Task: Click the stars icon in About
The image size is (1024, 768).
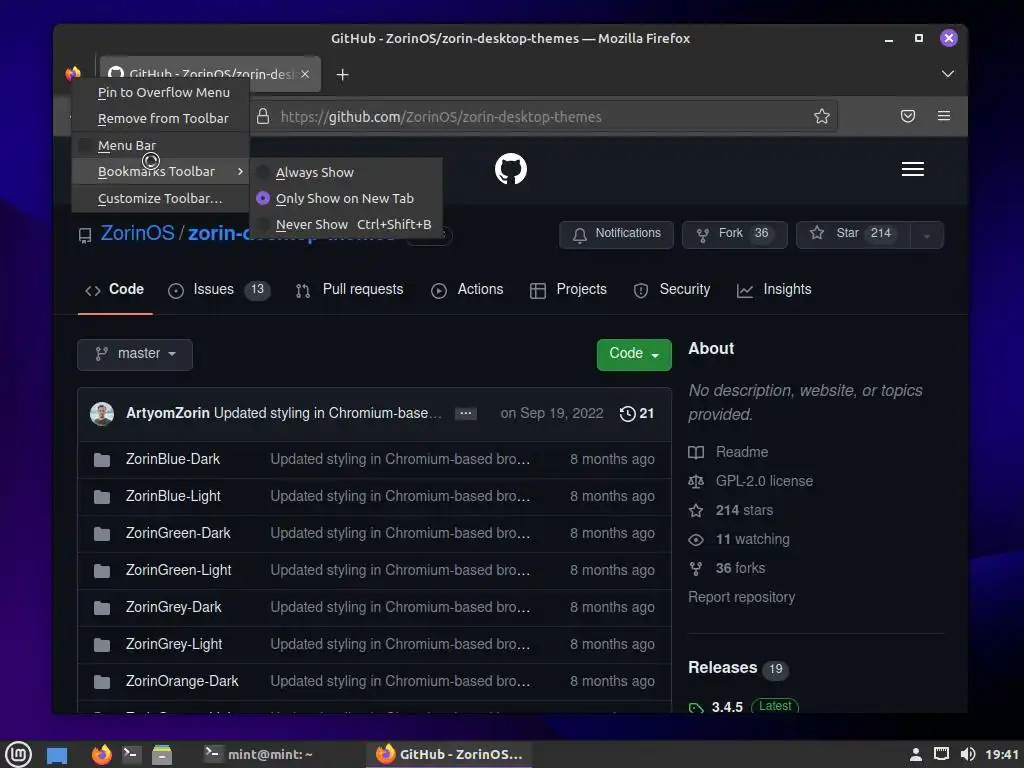Action: point(696,511)
